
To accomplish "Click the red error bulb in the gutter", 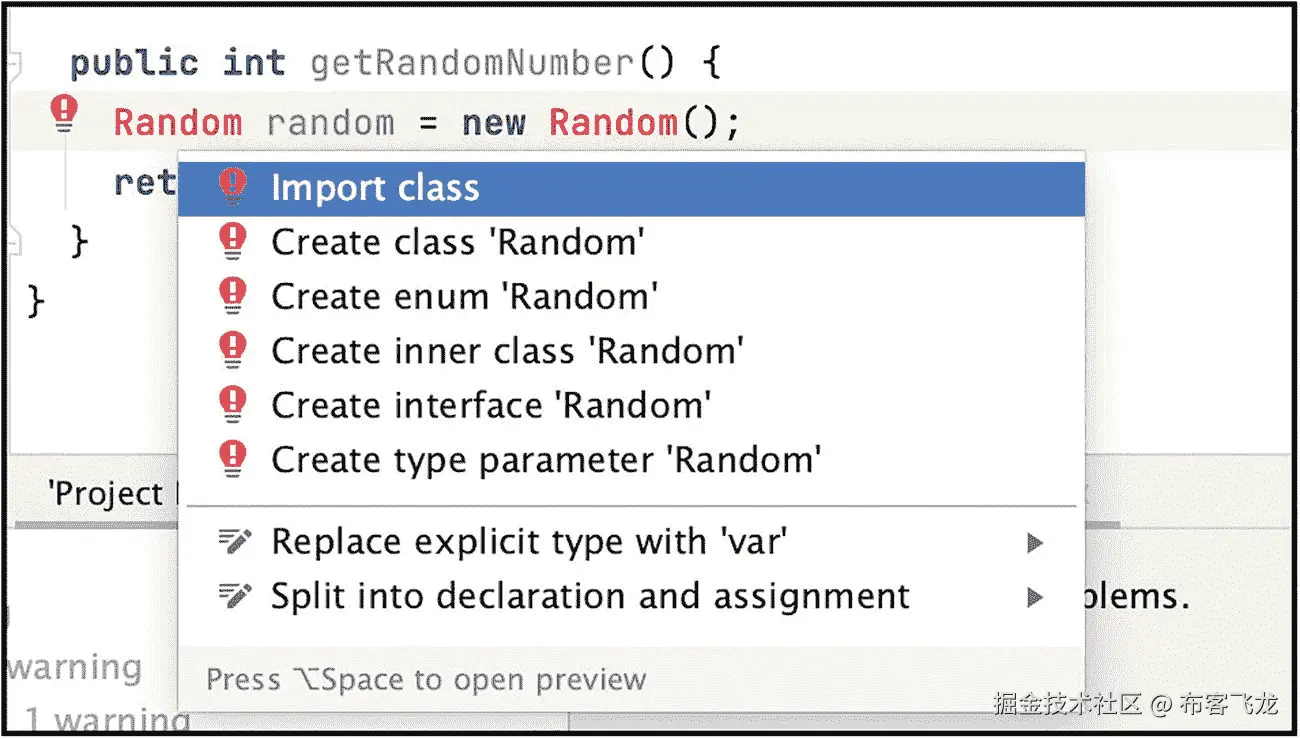I will click(64, 114).
